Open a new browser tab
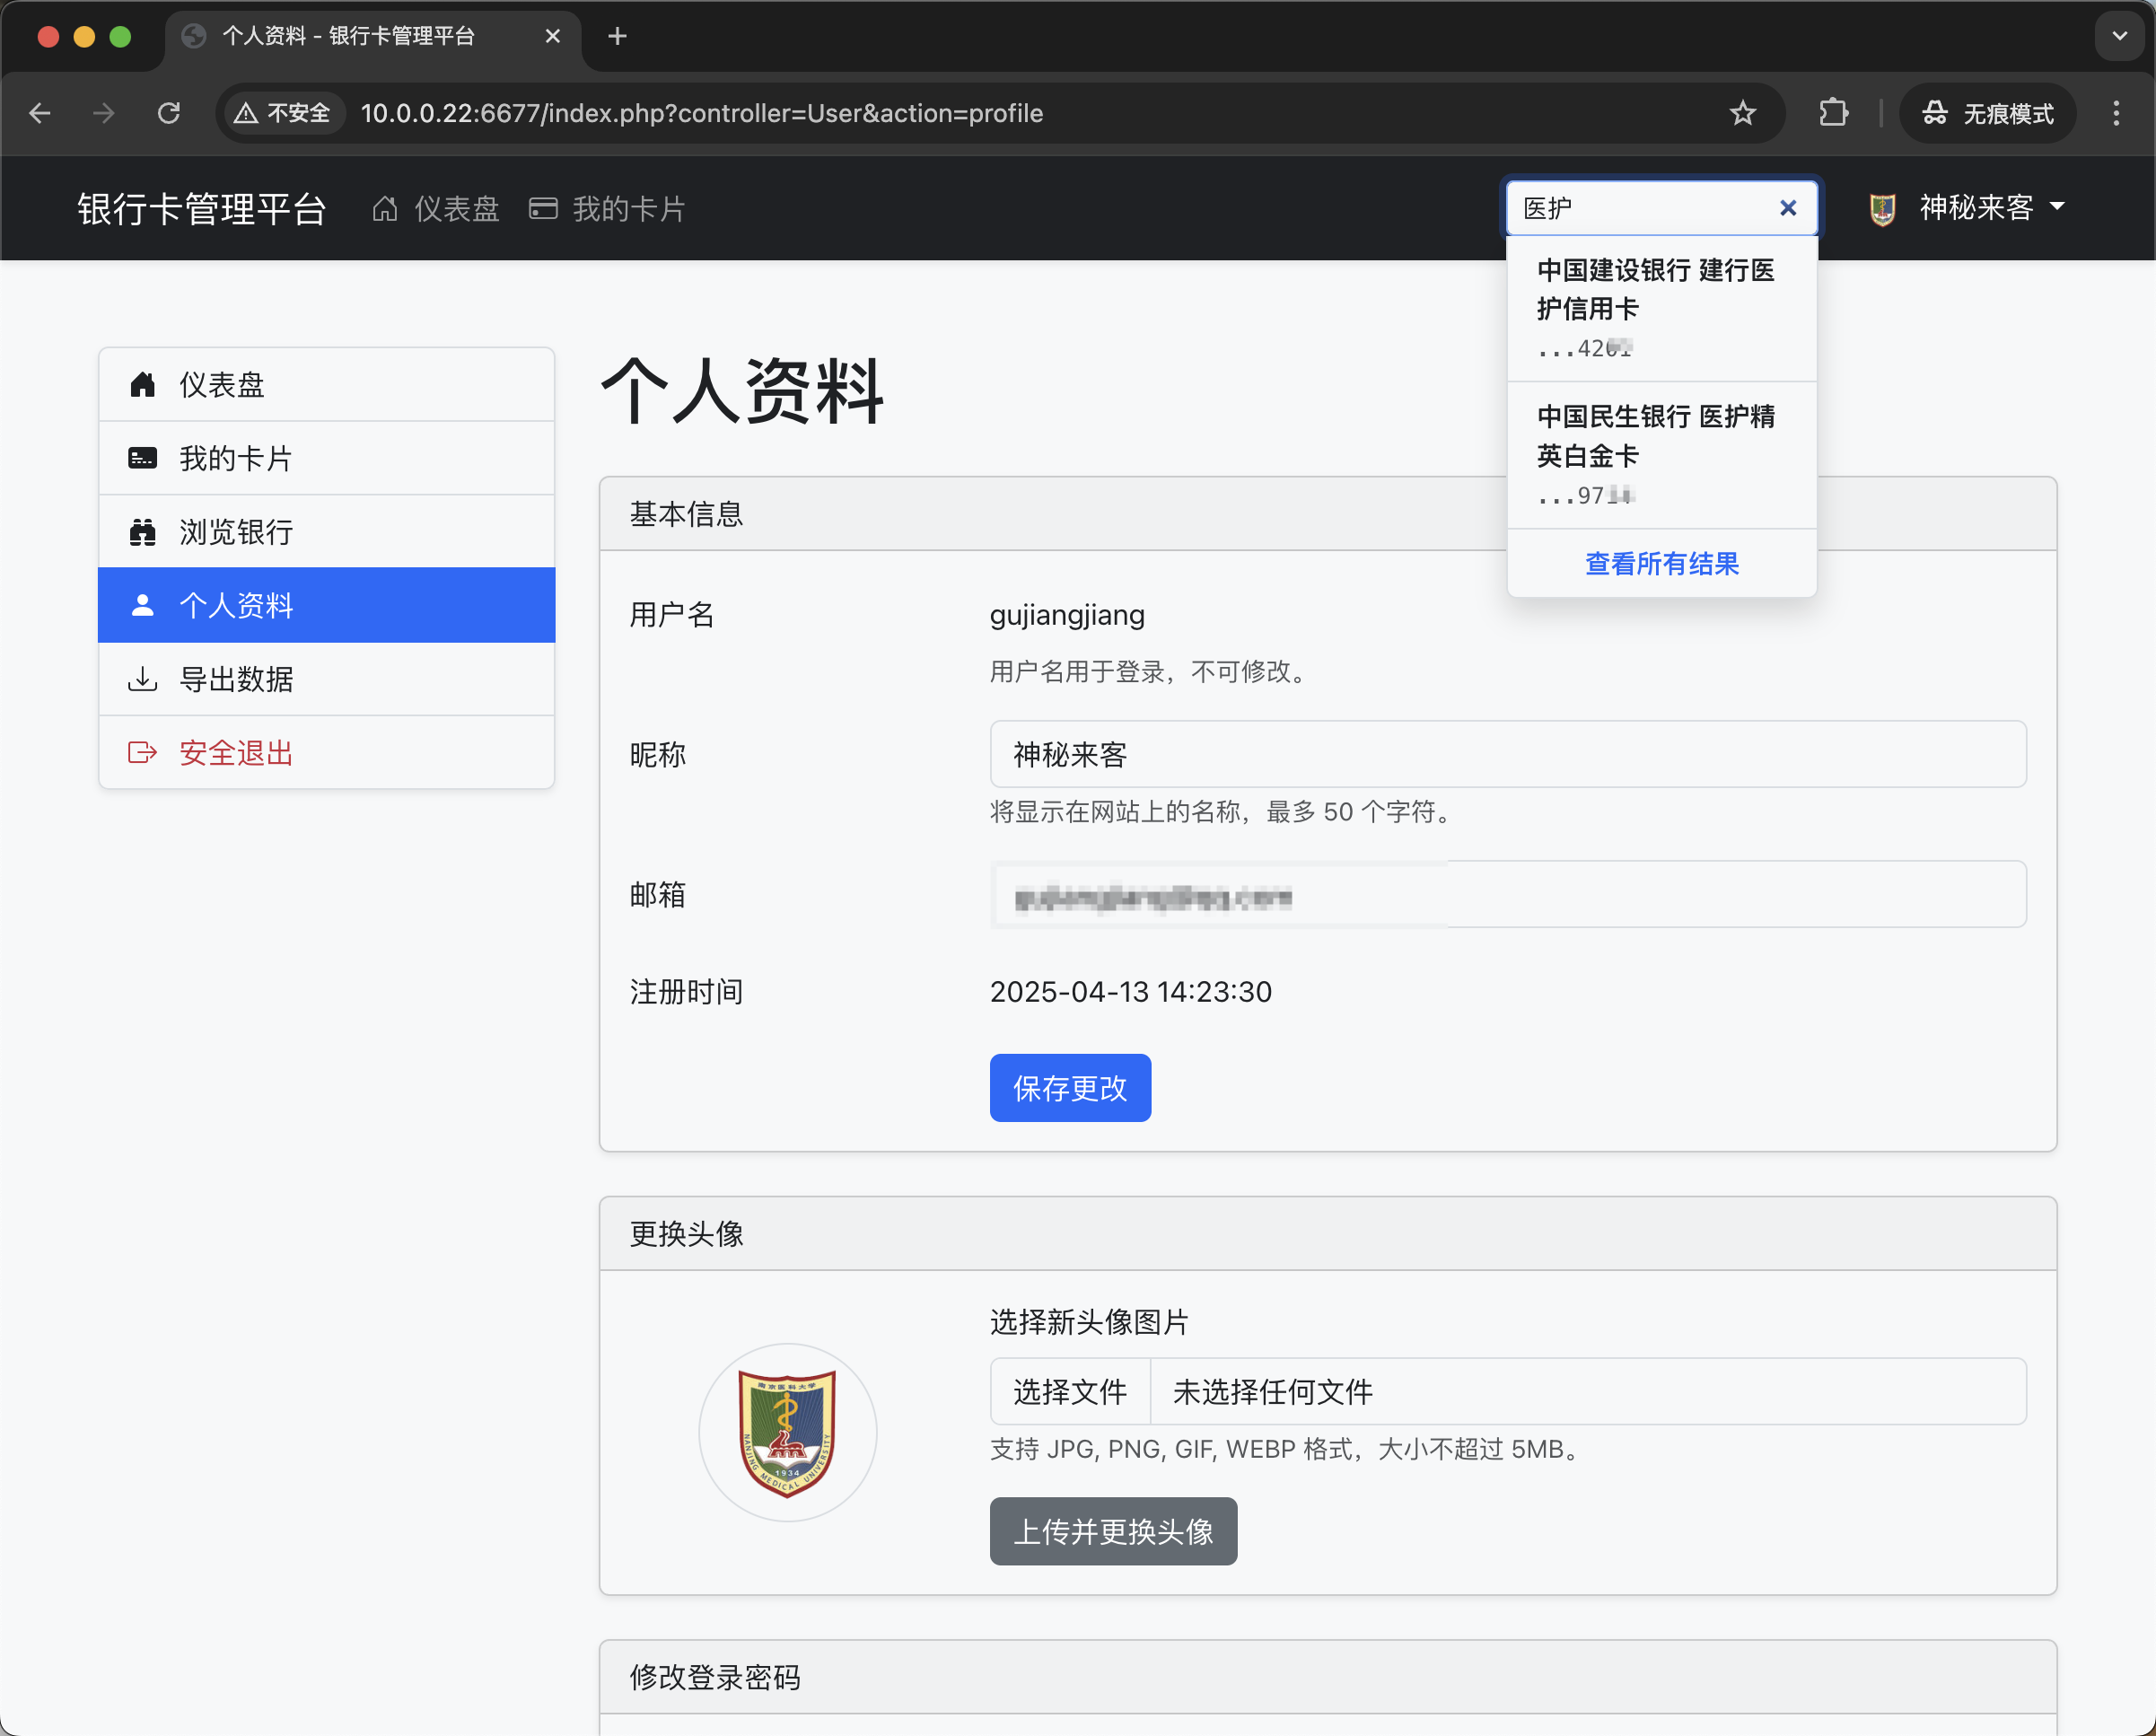 pyautogui.click(x=617, y=36)
